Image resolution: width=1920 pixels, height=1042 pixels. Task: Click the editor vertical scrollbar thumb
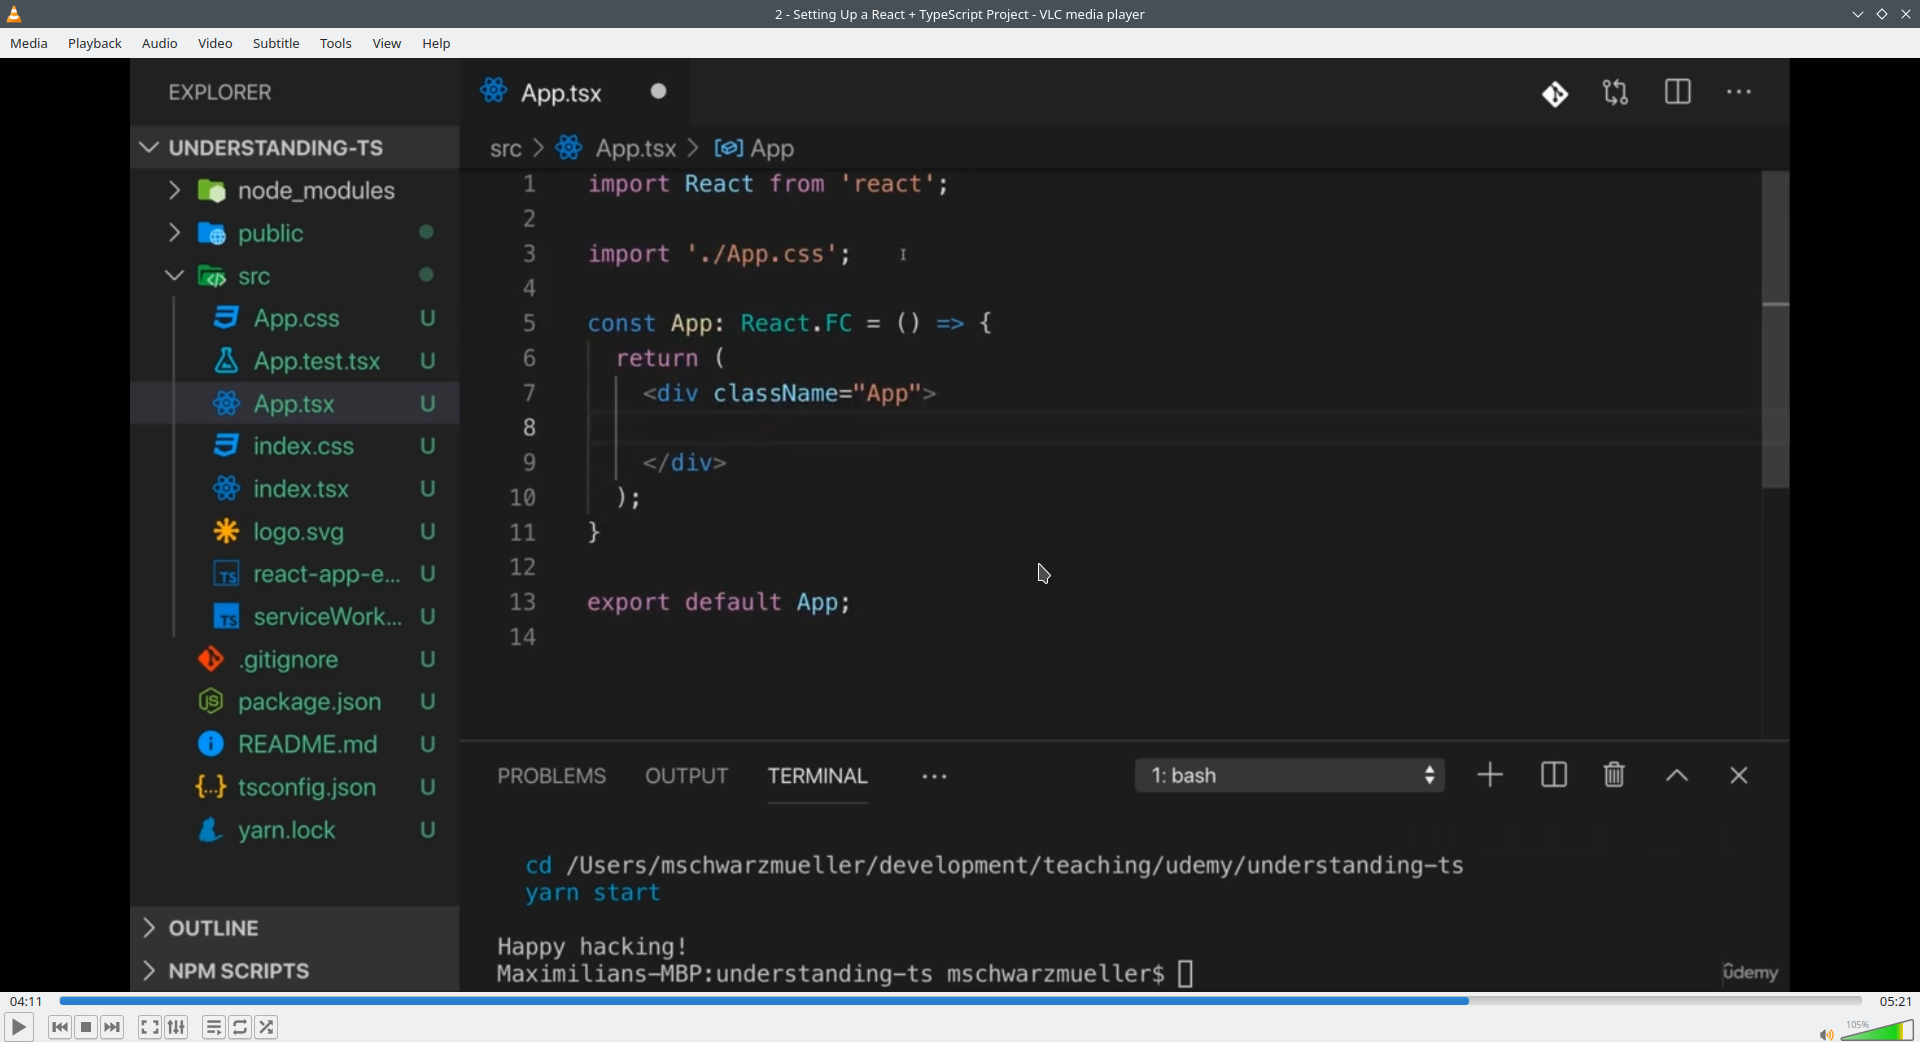[1776, 330]
